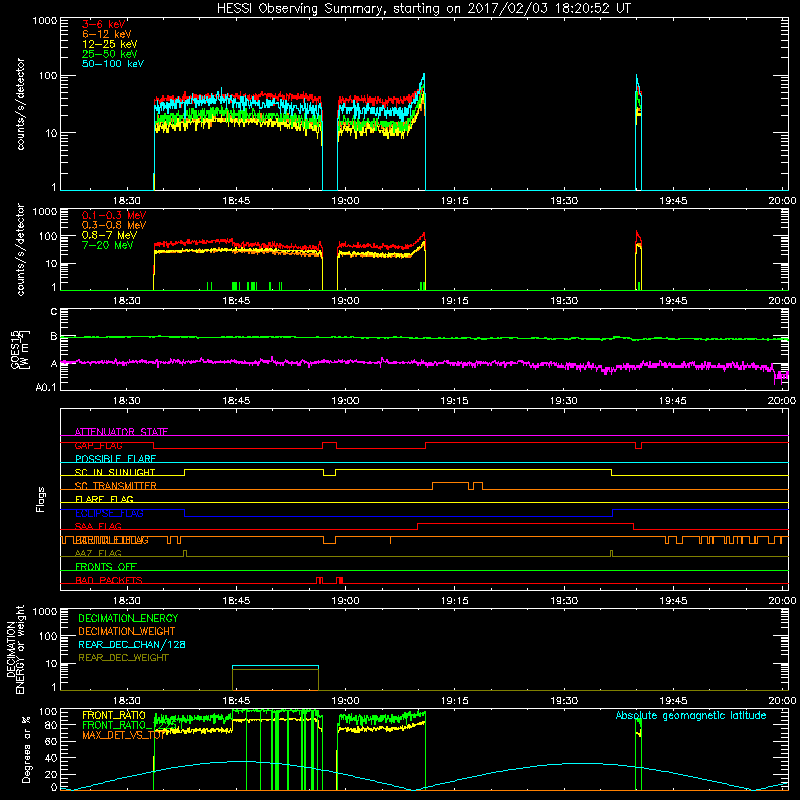Click the 0.8-7 MeV legend label
Screen dimensions: 800x800
point(109,235)
